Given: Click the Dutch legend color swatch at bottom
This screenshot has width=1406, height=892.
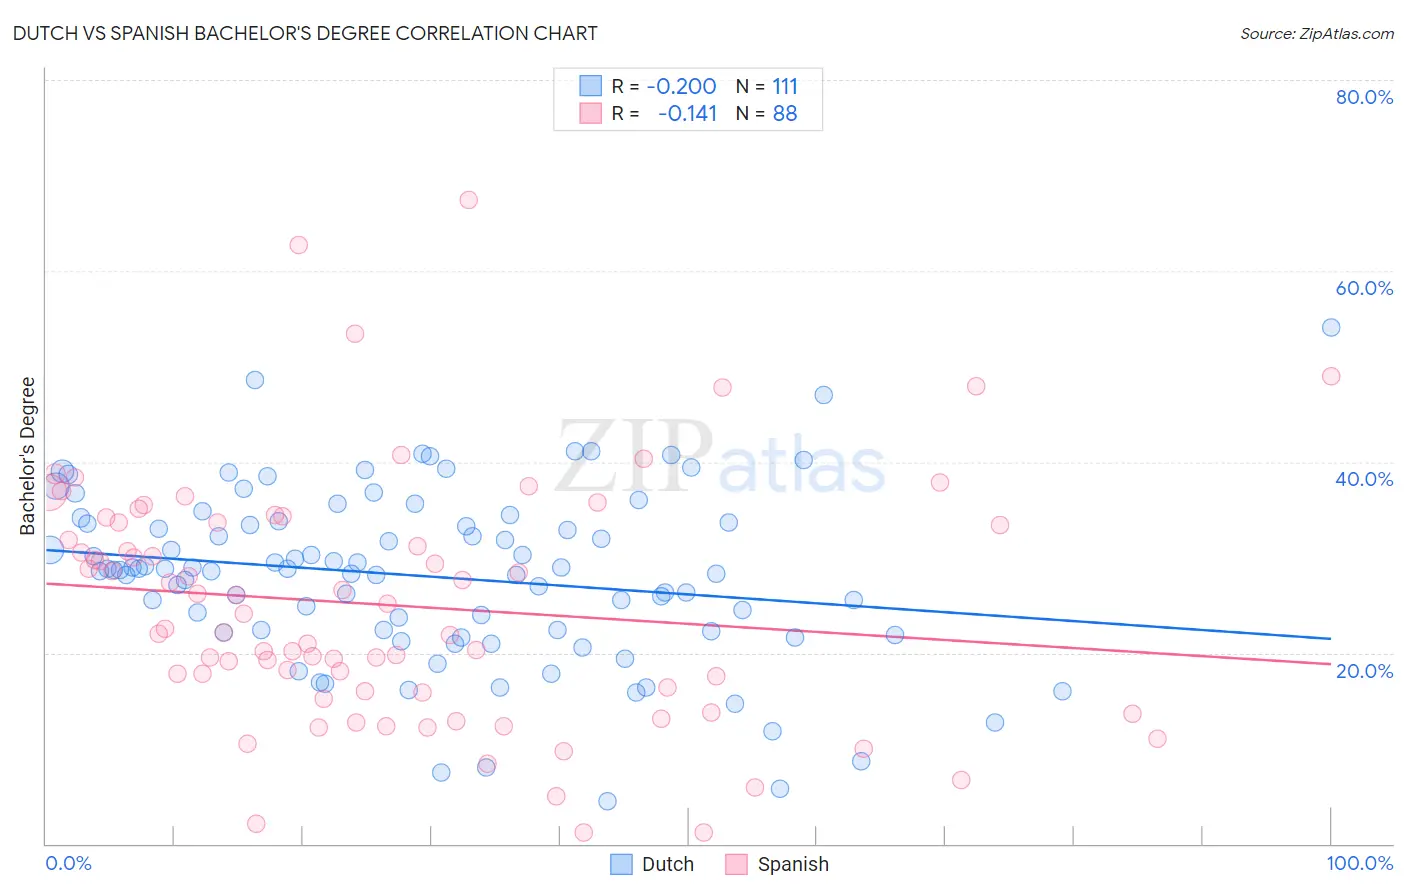Looking at the screenshot, I should (x=621, y=864).
